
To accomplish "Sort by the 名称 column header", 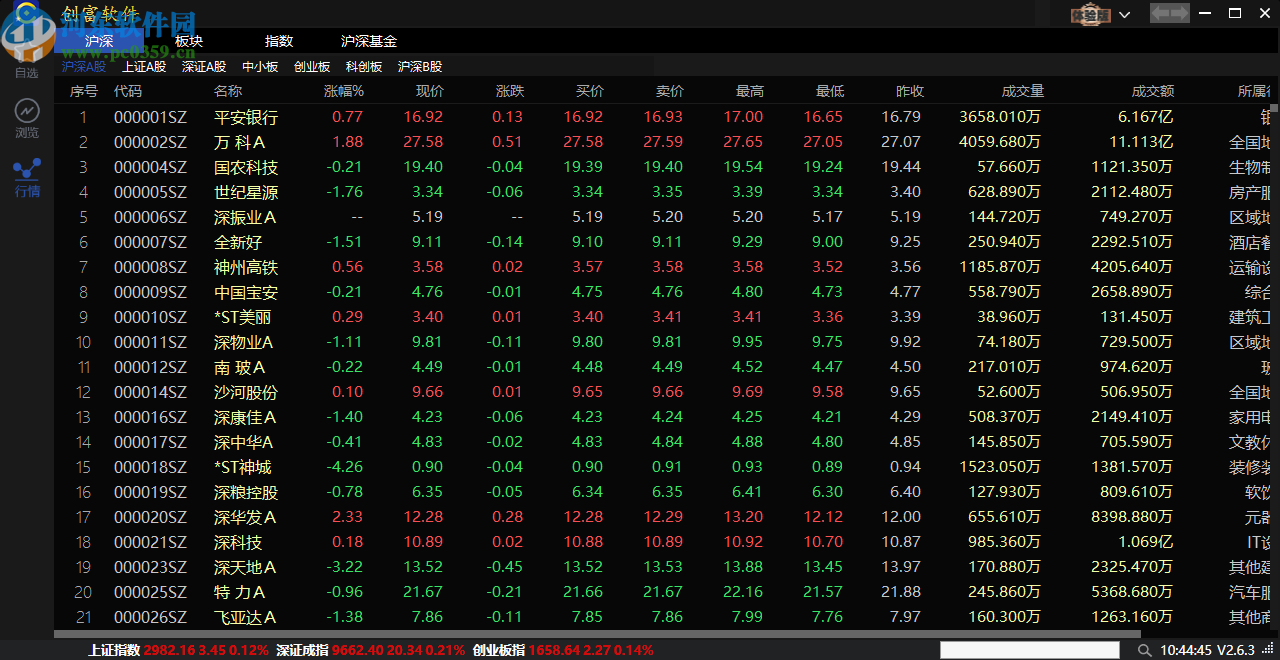I will [228, 91].
